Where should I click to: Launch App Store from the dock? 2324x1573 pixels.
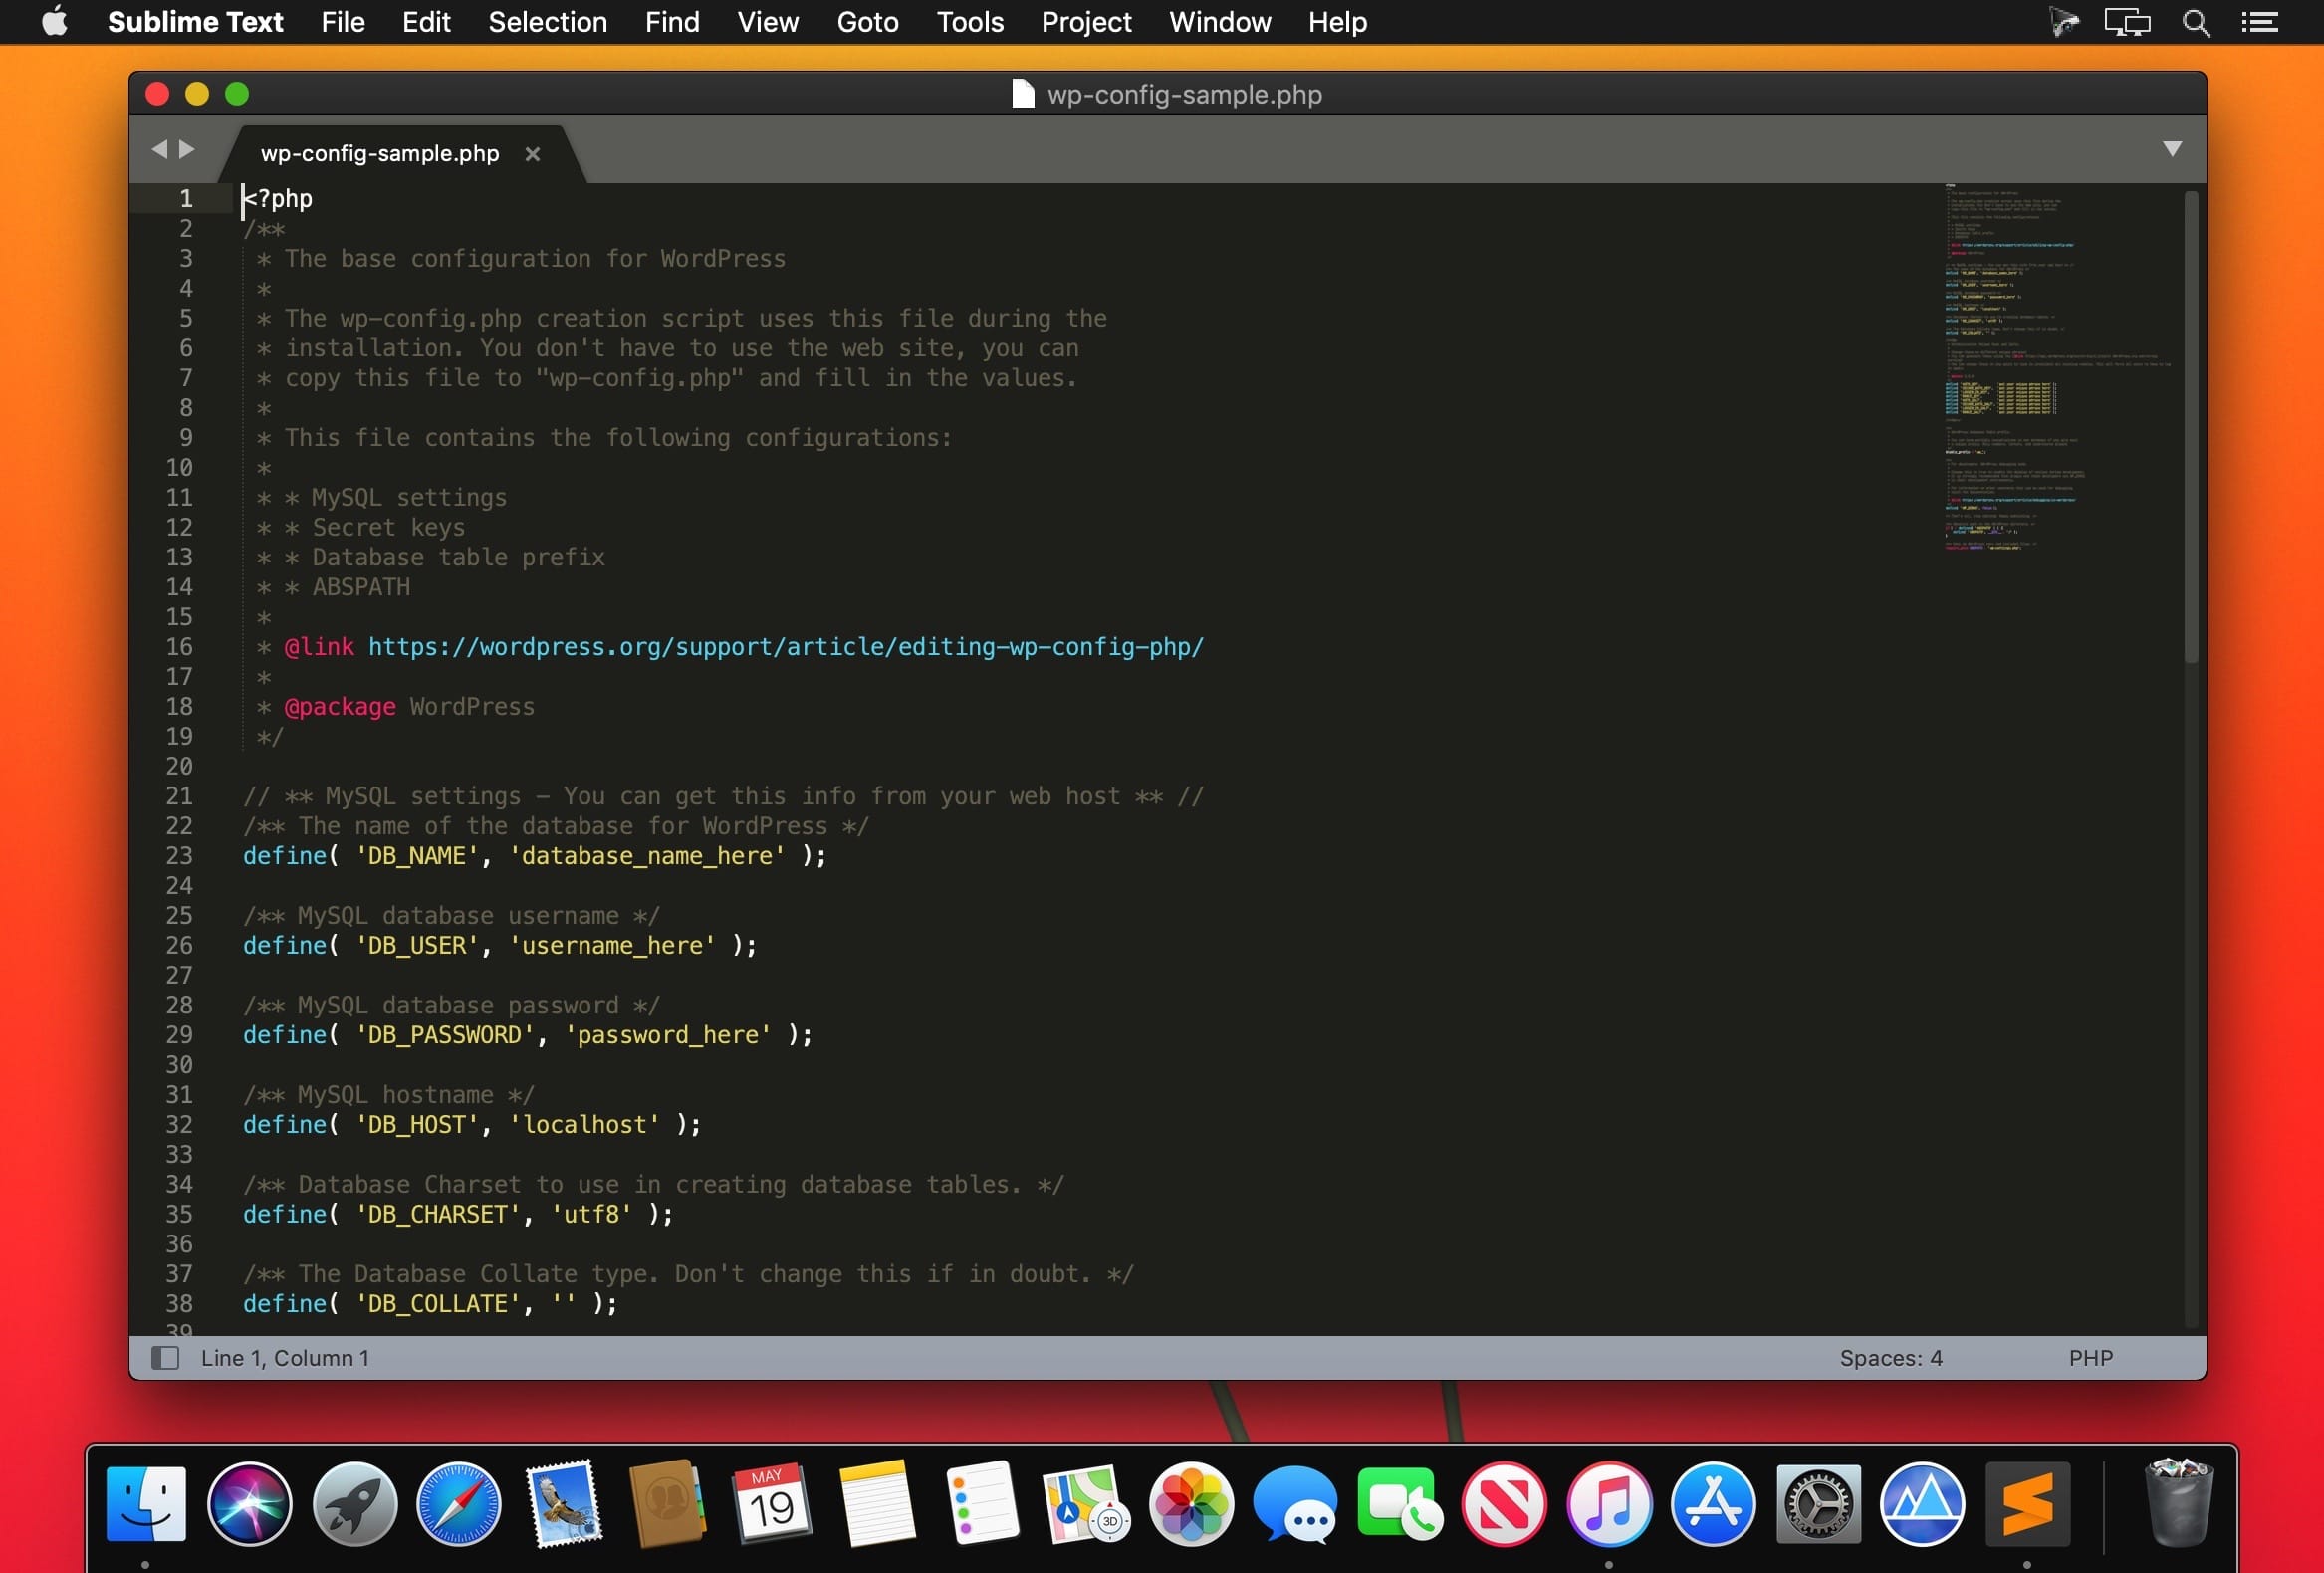1712,1504
